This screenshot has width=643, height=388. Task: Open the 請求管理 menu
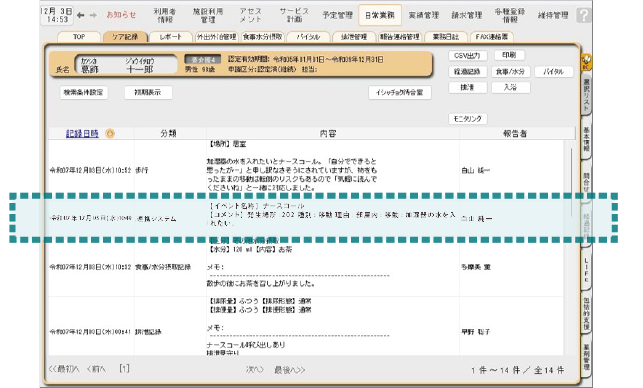tap(467, 15)
